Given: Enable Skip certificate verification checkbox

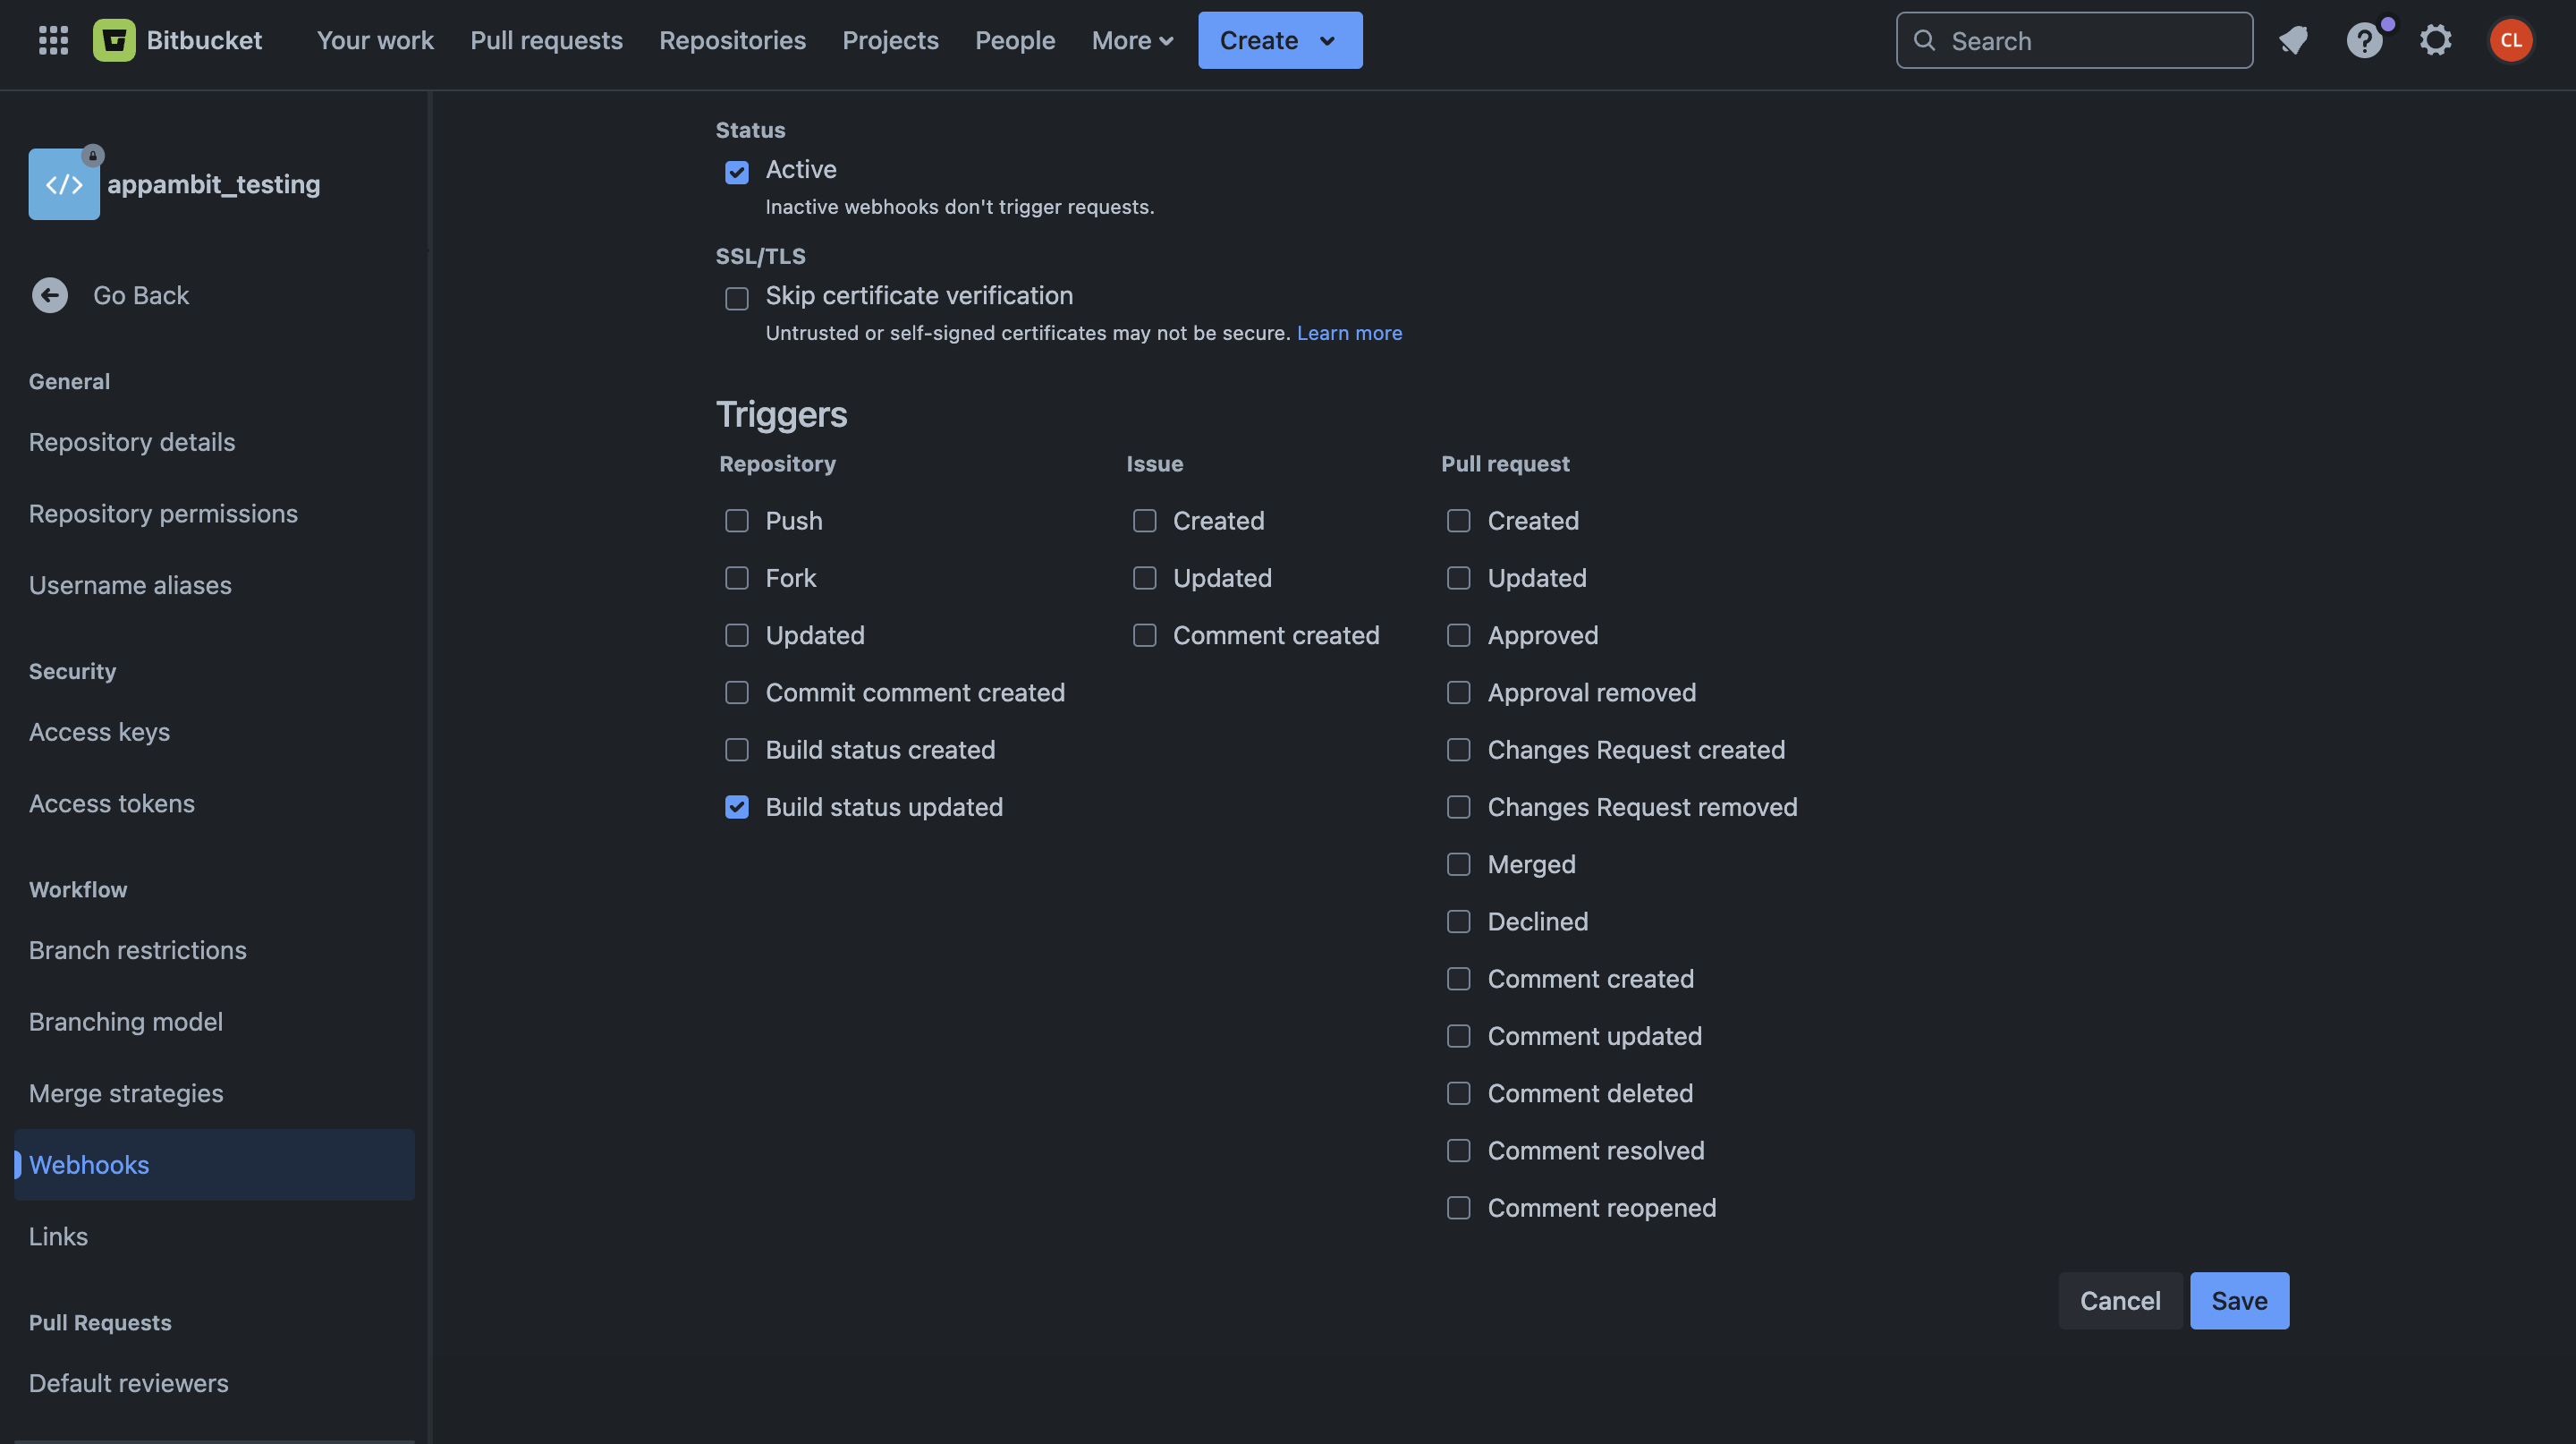Looking at the screenshot, I should [737, 298].
